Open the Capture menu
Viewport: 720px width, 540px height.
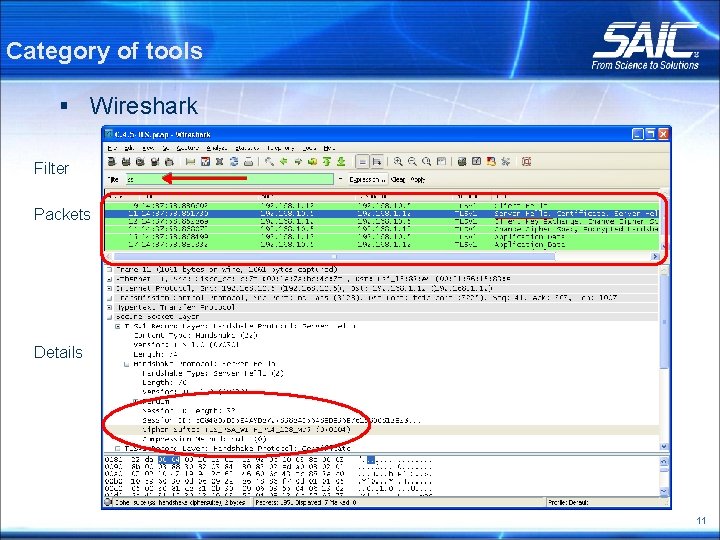click(x=187, y=148)
